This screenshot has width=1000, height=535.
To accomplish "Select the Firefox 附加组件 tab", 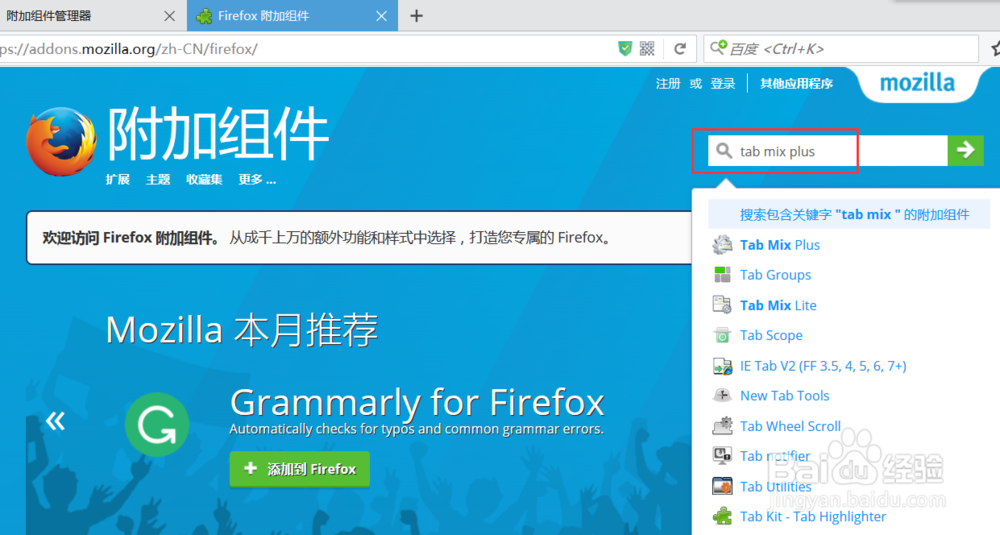I will click(x=292, y=16).
